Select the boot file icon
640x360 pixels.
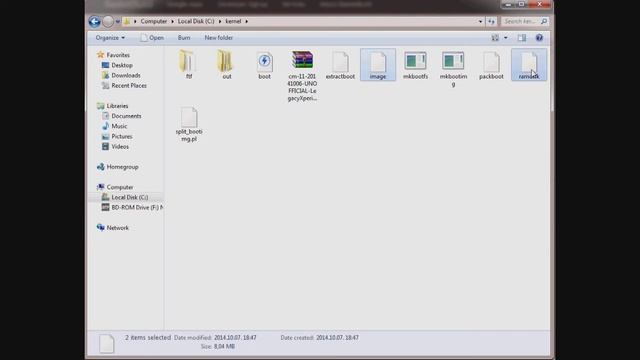click(264, 64)
